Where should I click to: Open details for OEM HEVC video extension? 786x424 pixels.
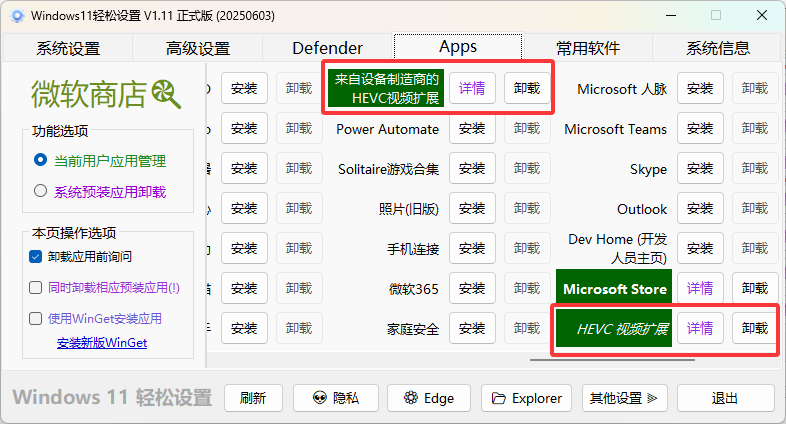click(x=472, y=88)
